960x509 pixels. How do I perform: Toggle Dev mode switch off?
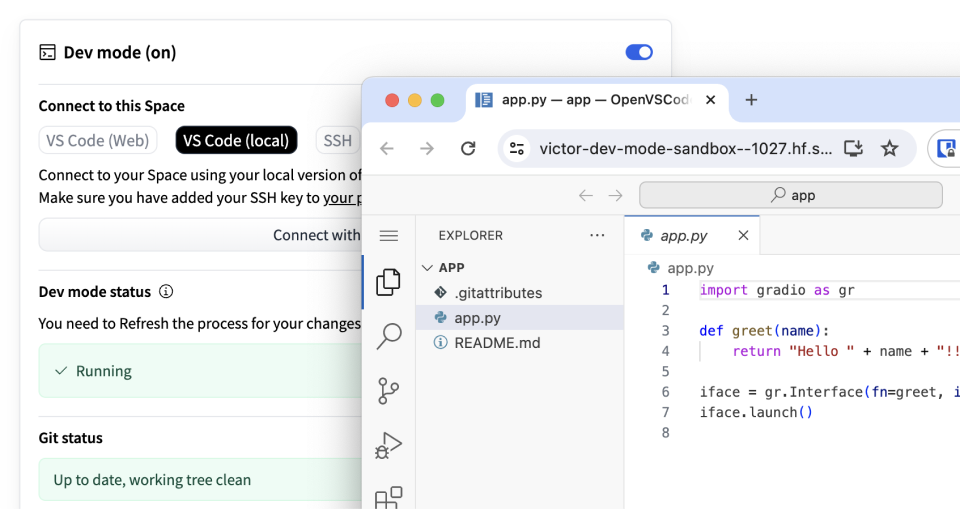pyautogui.click(x=638, y=52)
